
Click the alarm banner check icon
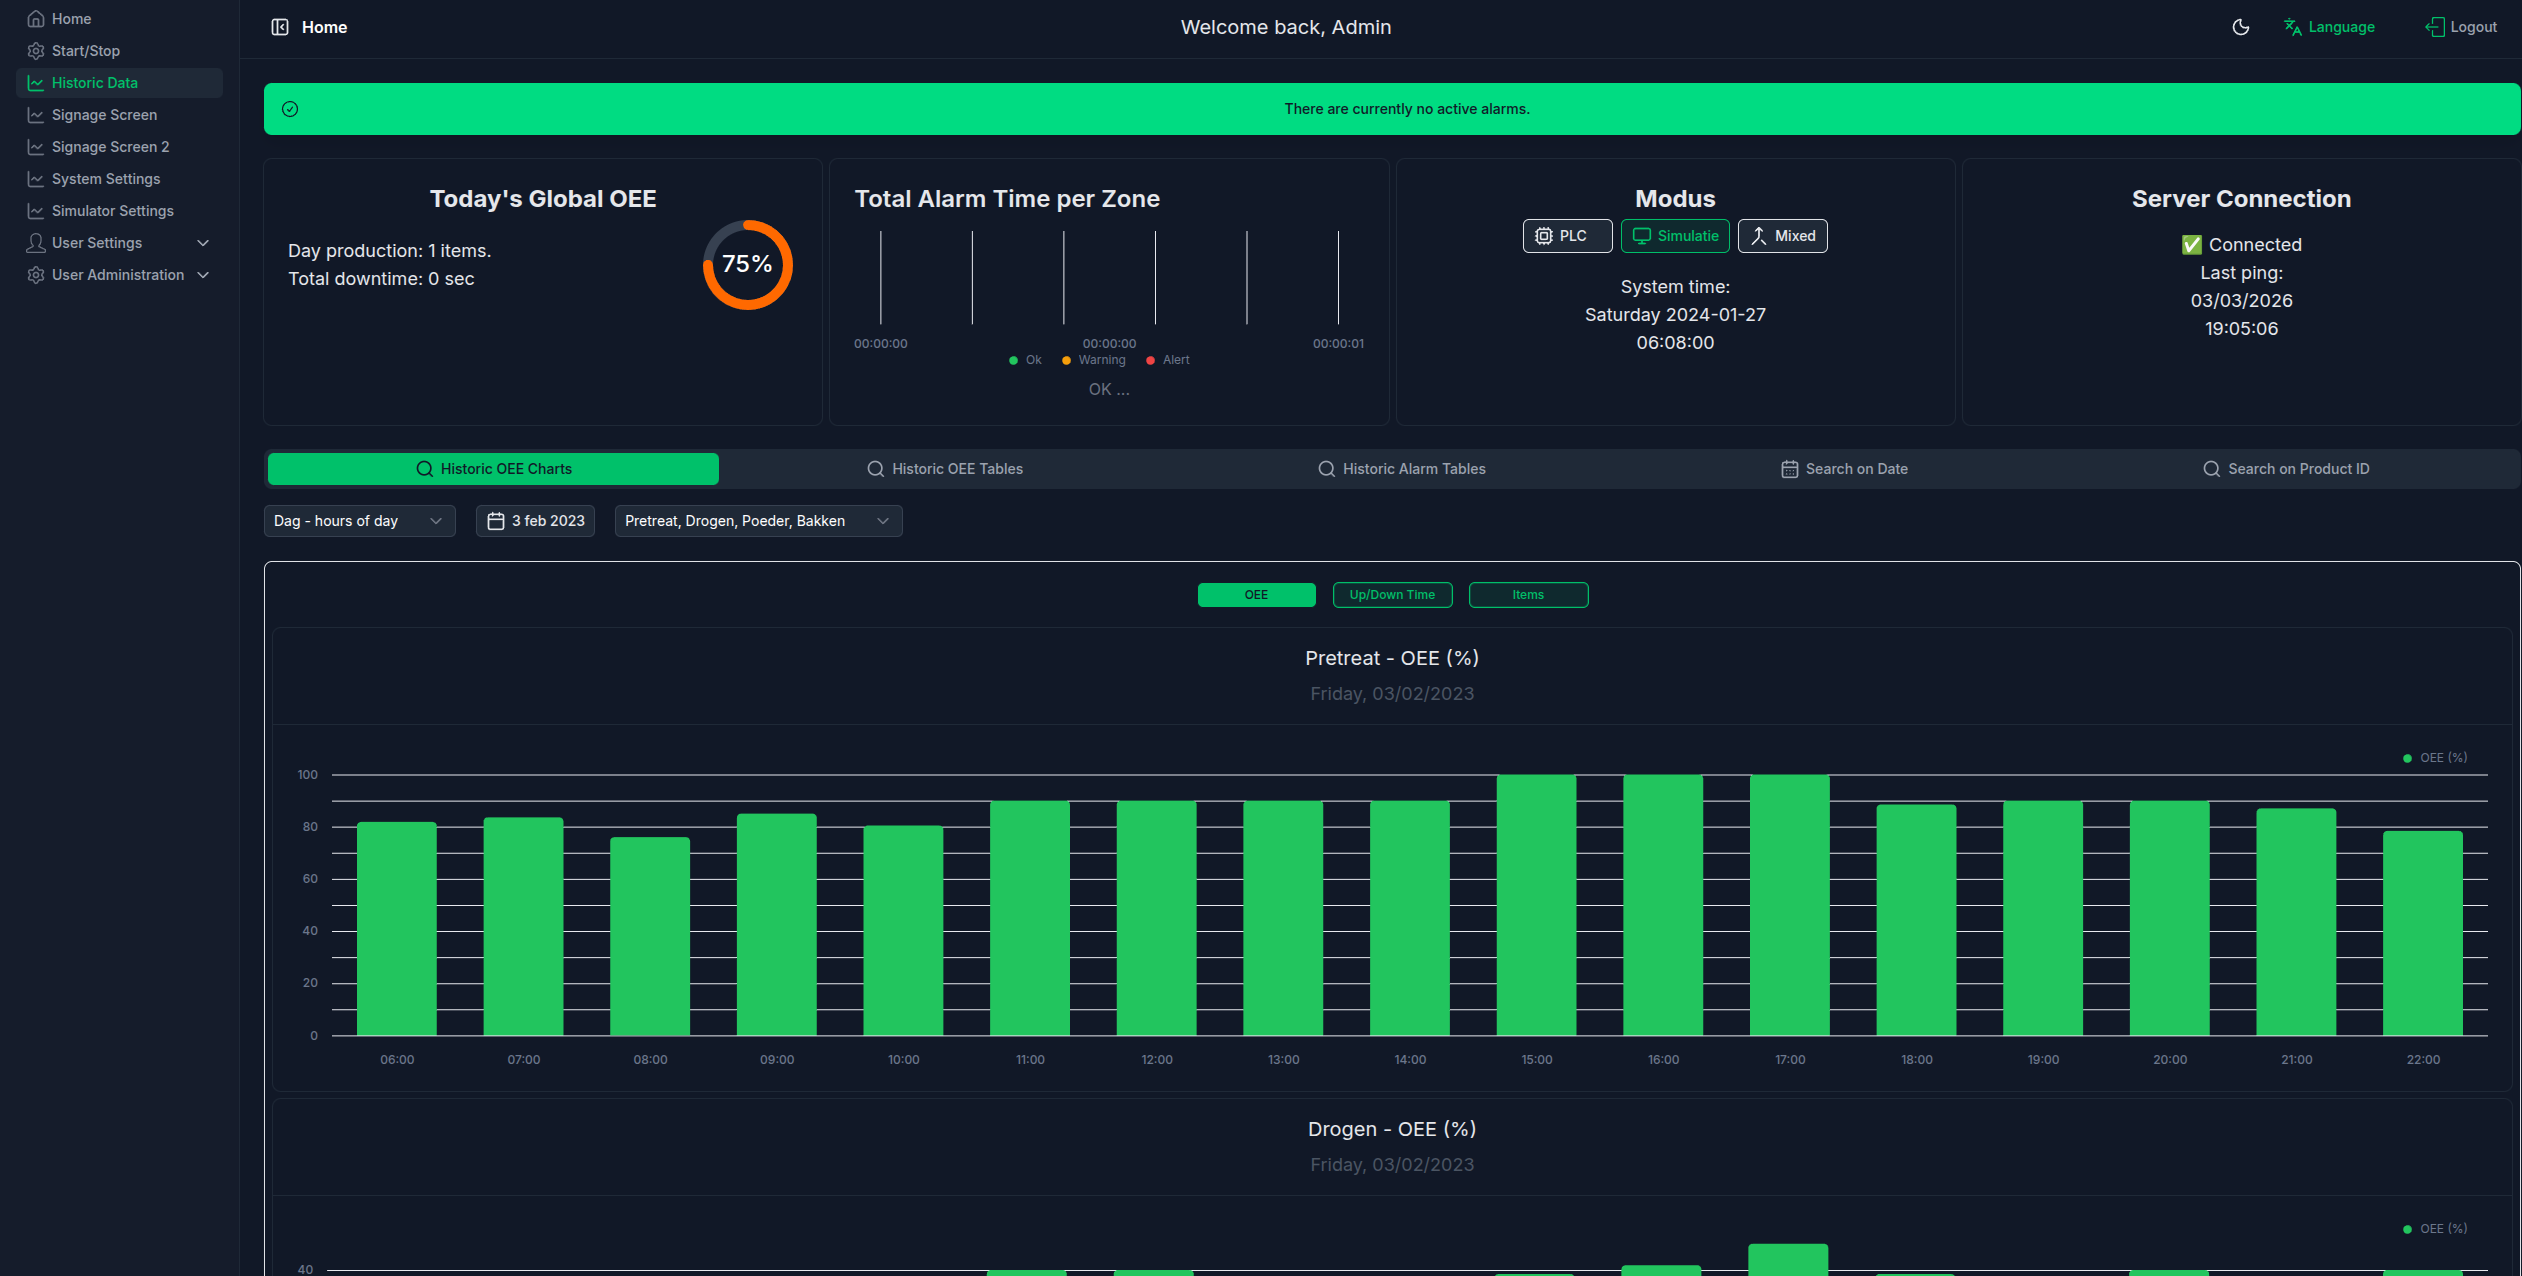290,109
